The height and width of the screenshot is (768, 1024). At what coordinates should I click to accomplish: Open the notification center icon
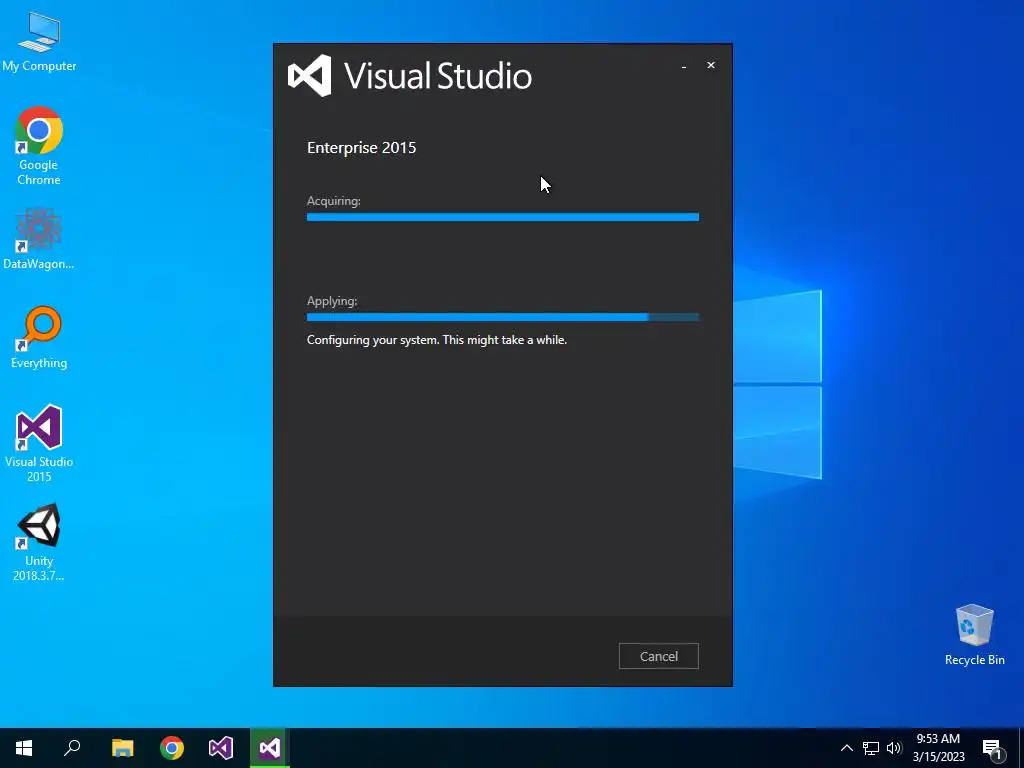[x=993, y=749]
